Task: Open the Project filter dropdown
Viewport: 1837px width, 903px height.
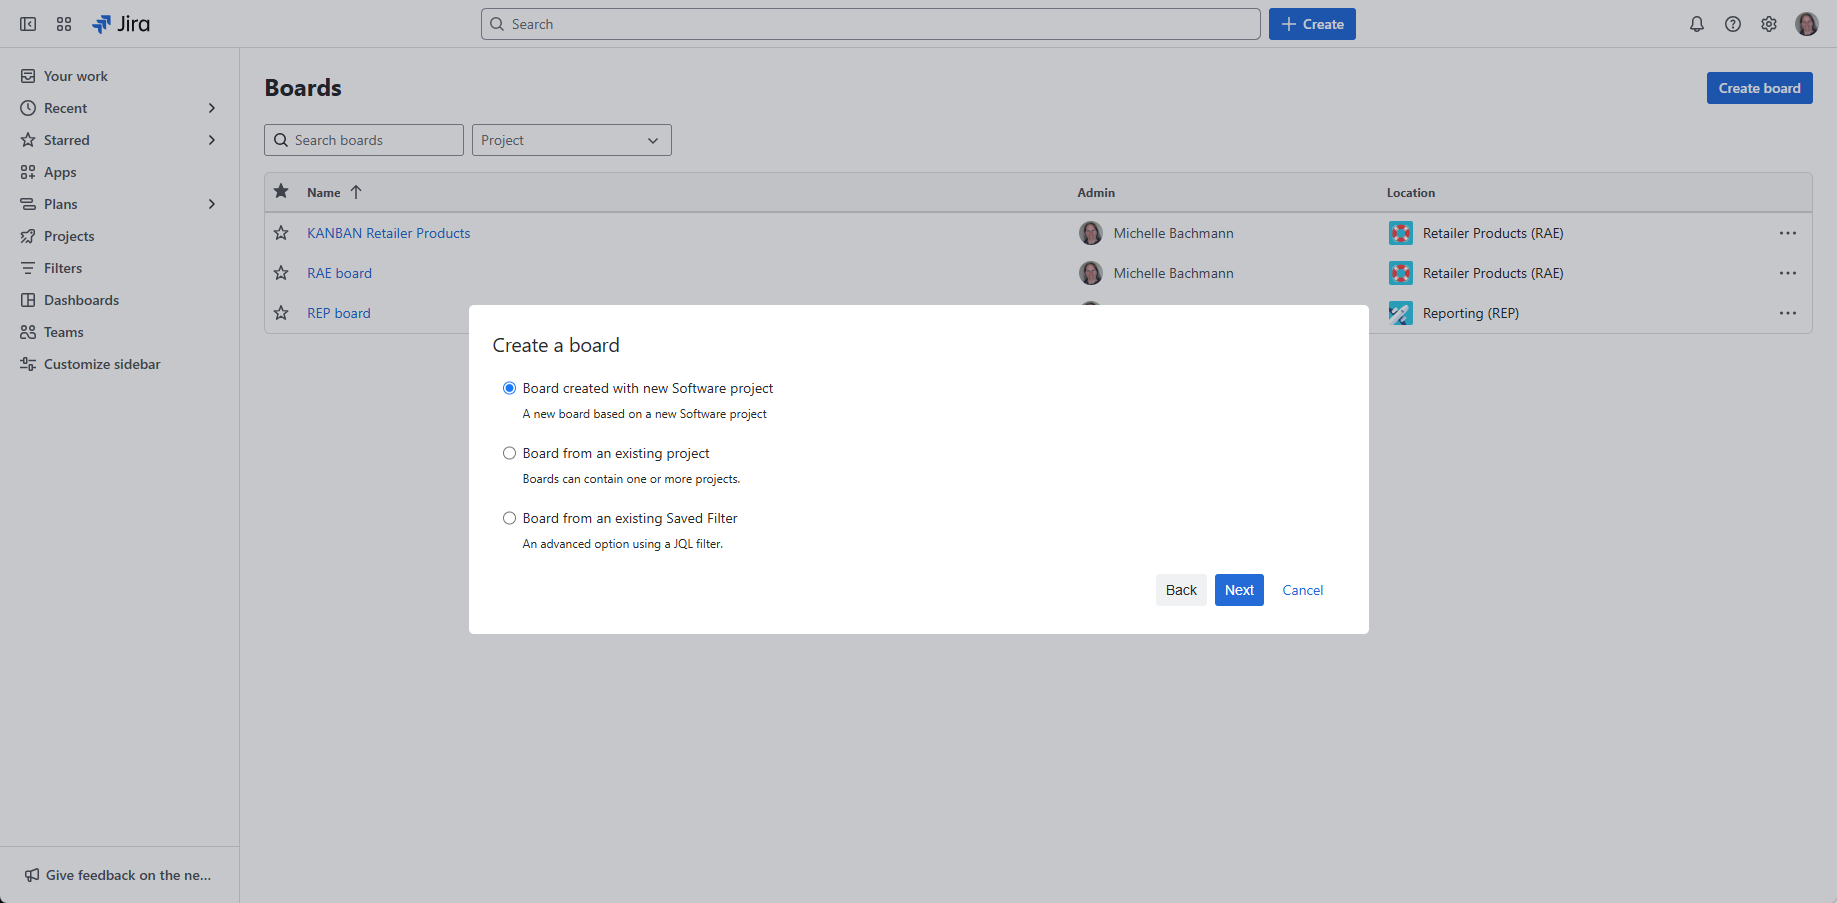Action: [x=571, y=140]
